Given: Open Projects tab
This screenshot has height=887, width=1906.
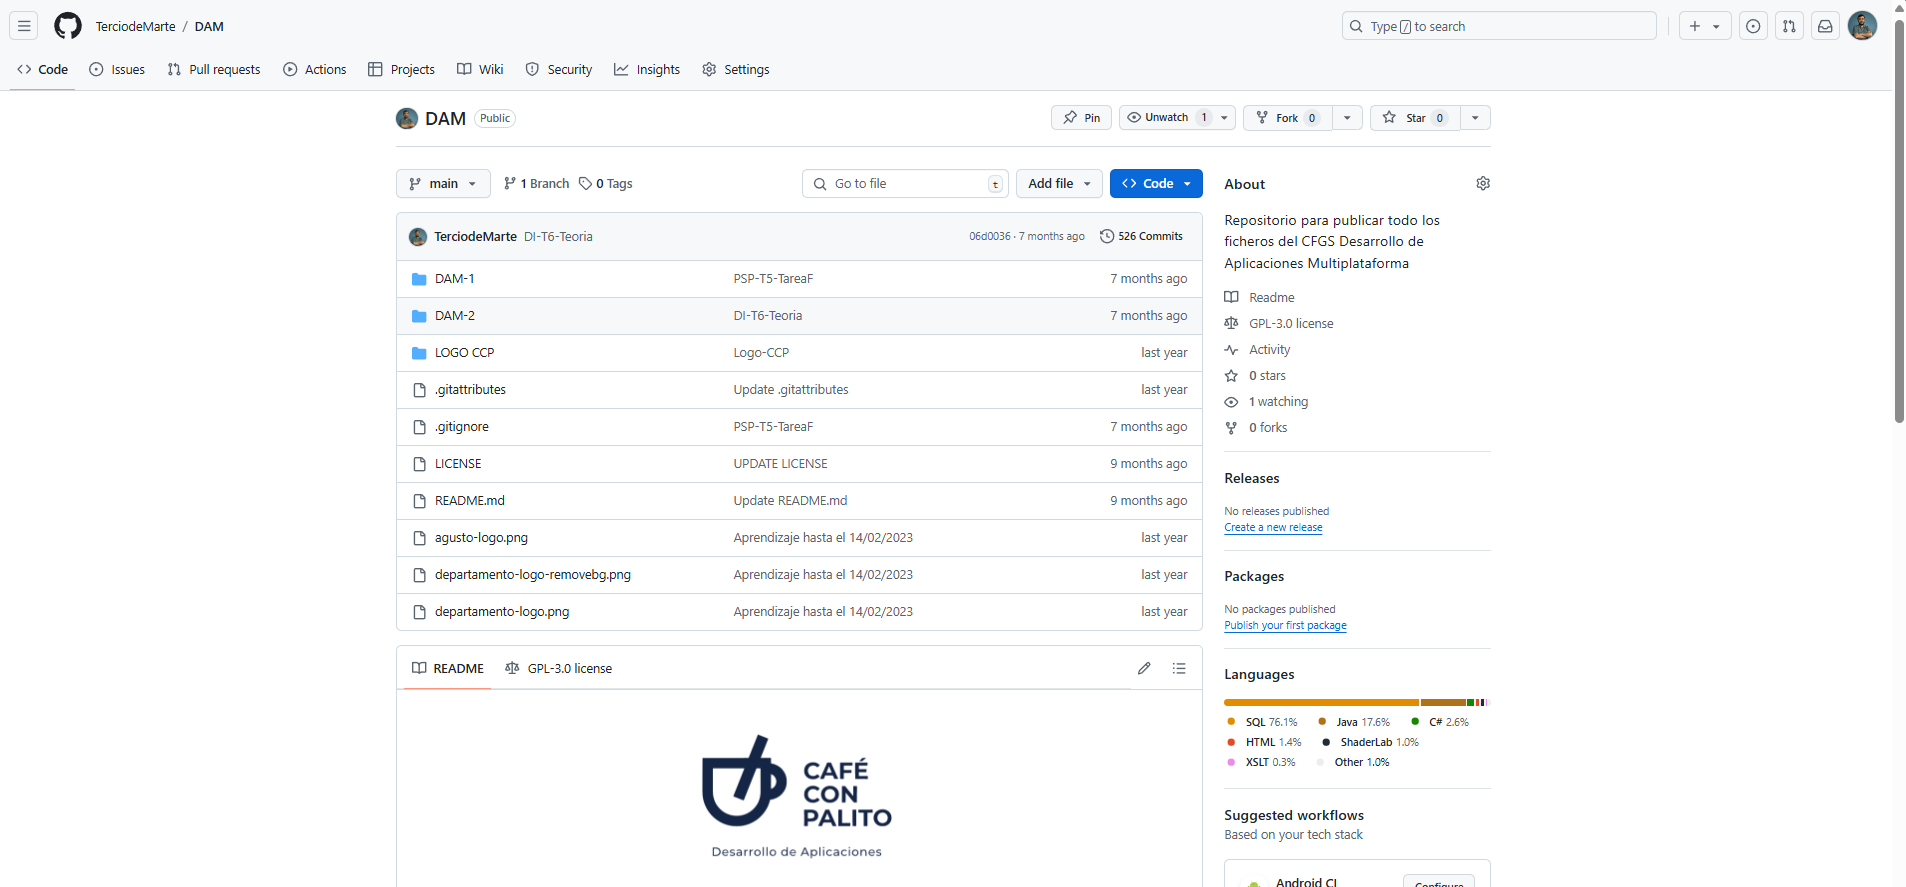Looking at the screenshot, I should (401, 69).
